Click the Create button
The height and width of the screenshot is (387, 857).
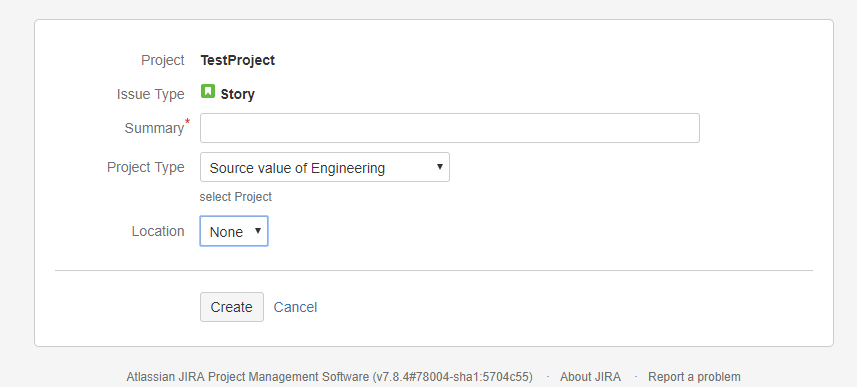pos(232,307)
